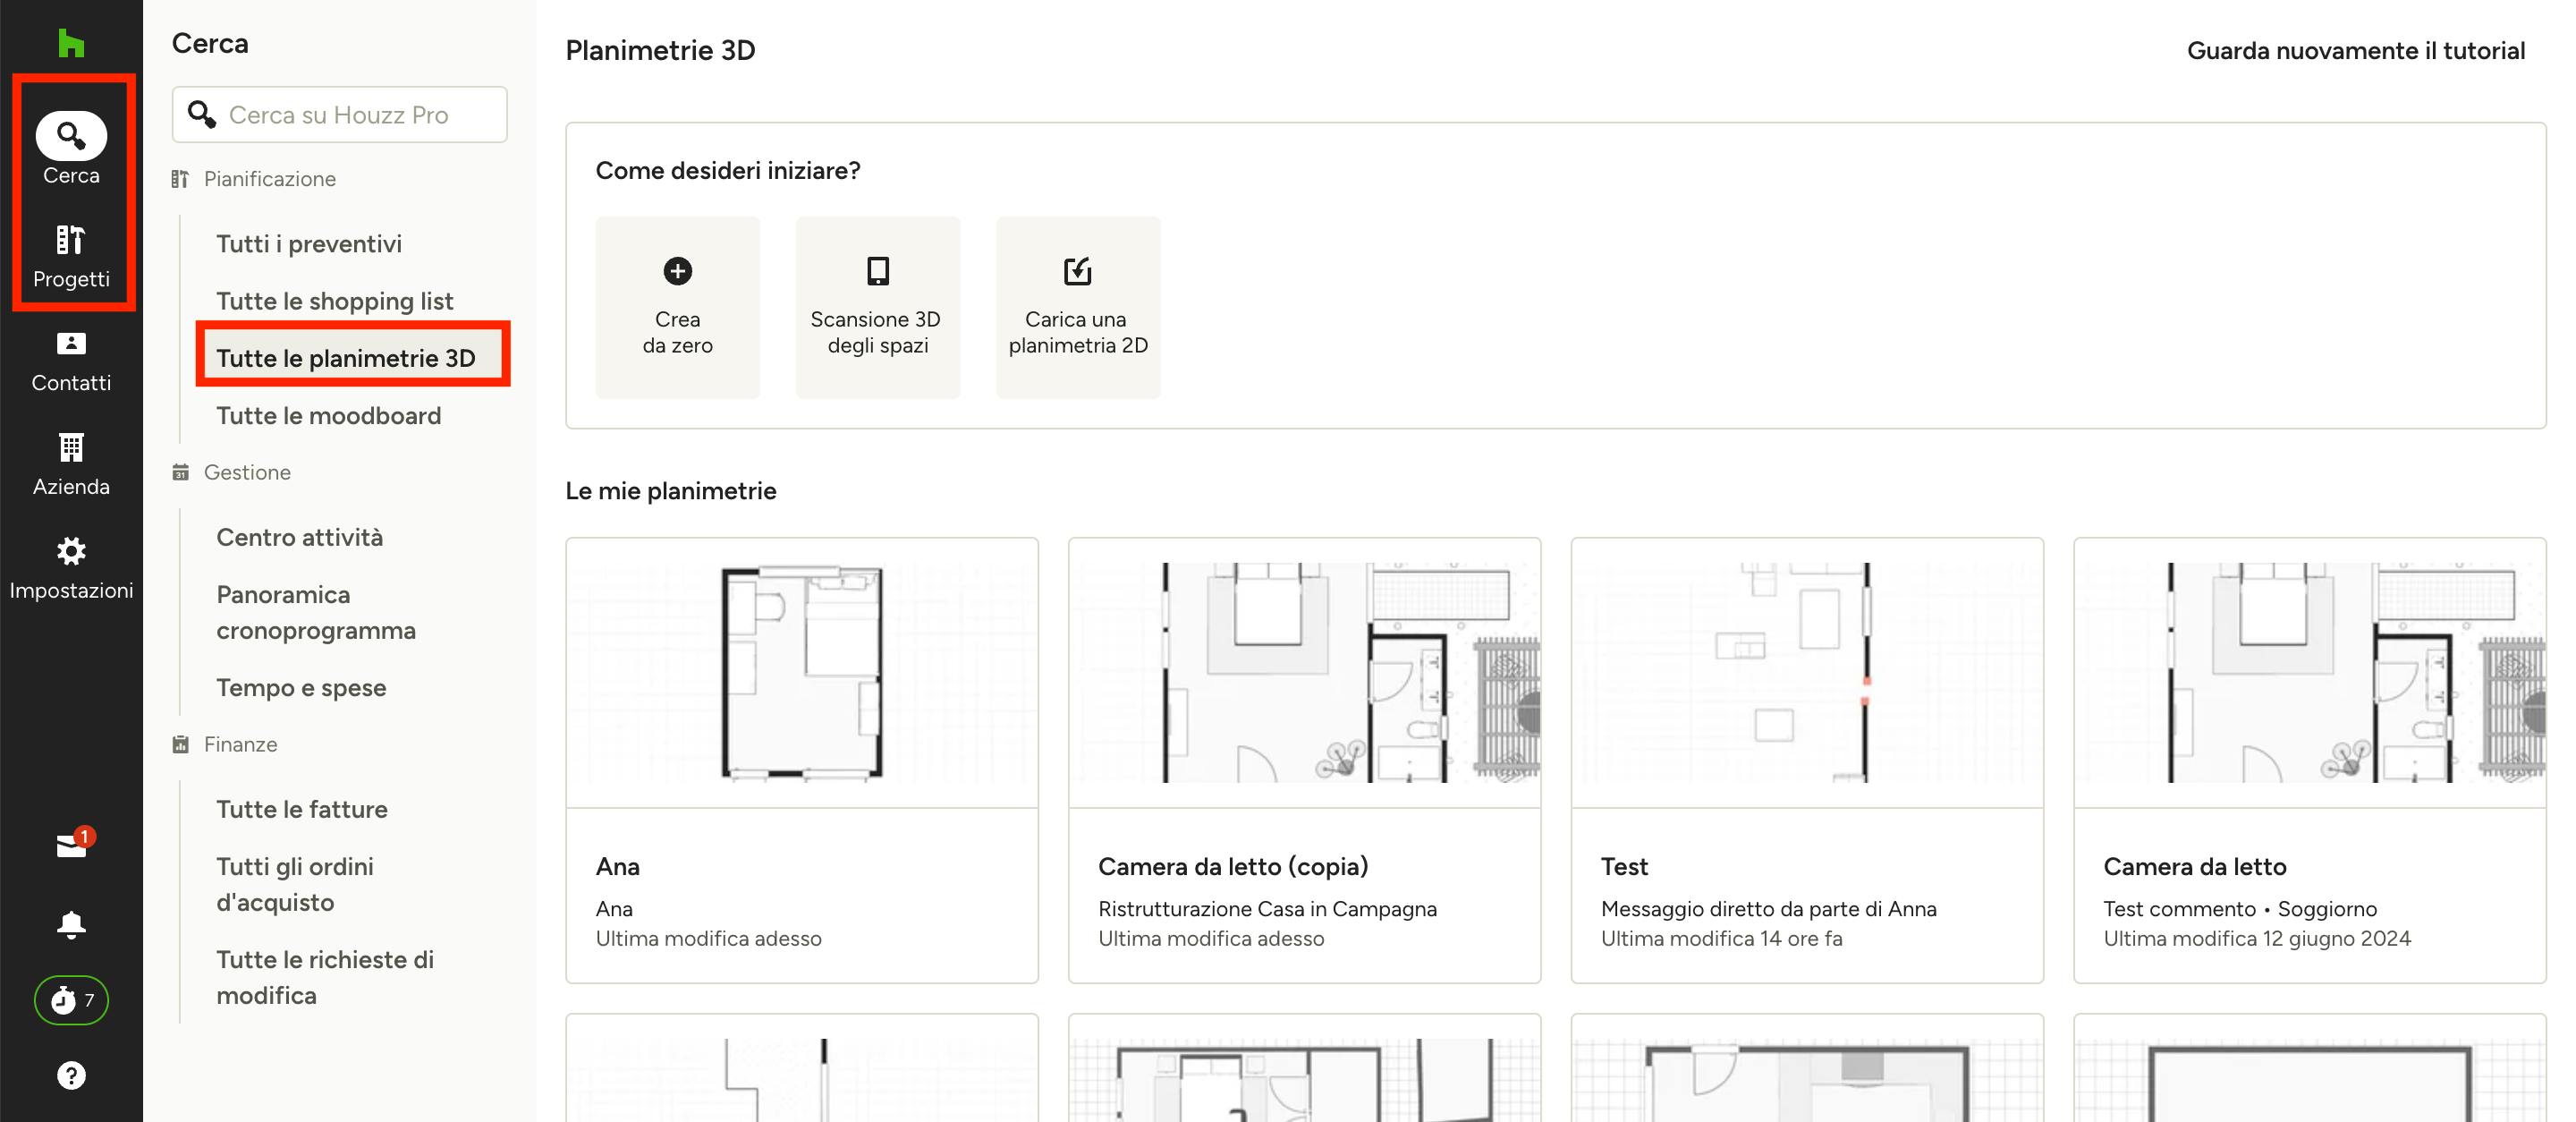The width and height of the screenshot is (2576, 1122).
Task: Click the Test plan title
Action: coord(1624,866)
